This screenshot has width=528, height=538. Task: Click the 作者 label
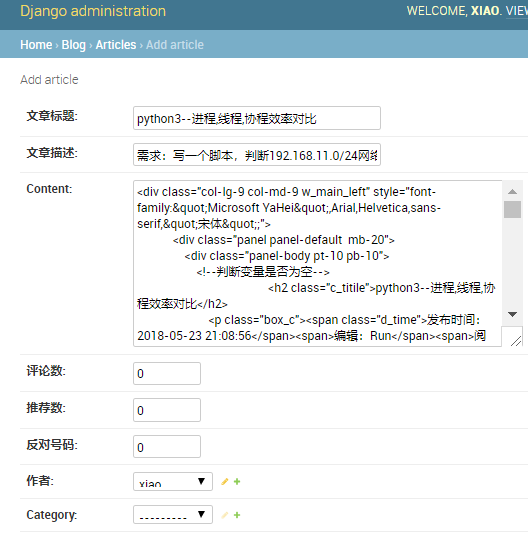click(40, 481)
